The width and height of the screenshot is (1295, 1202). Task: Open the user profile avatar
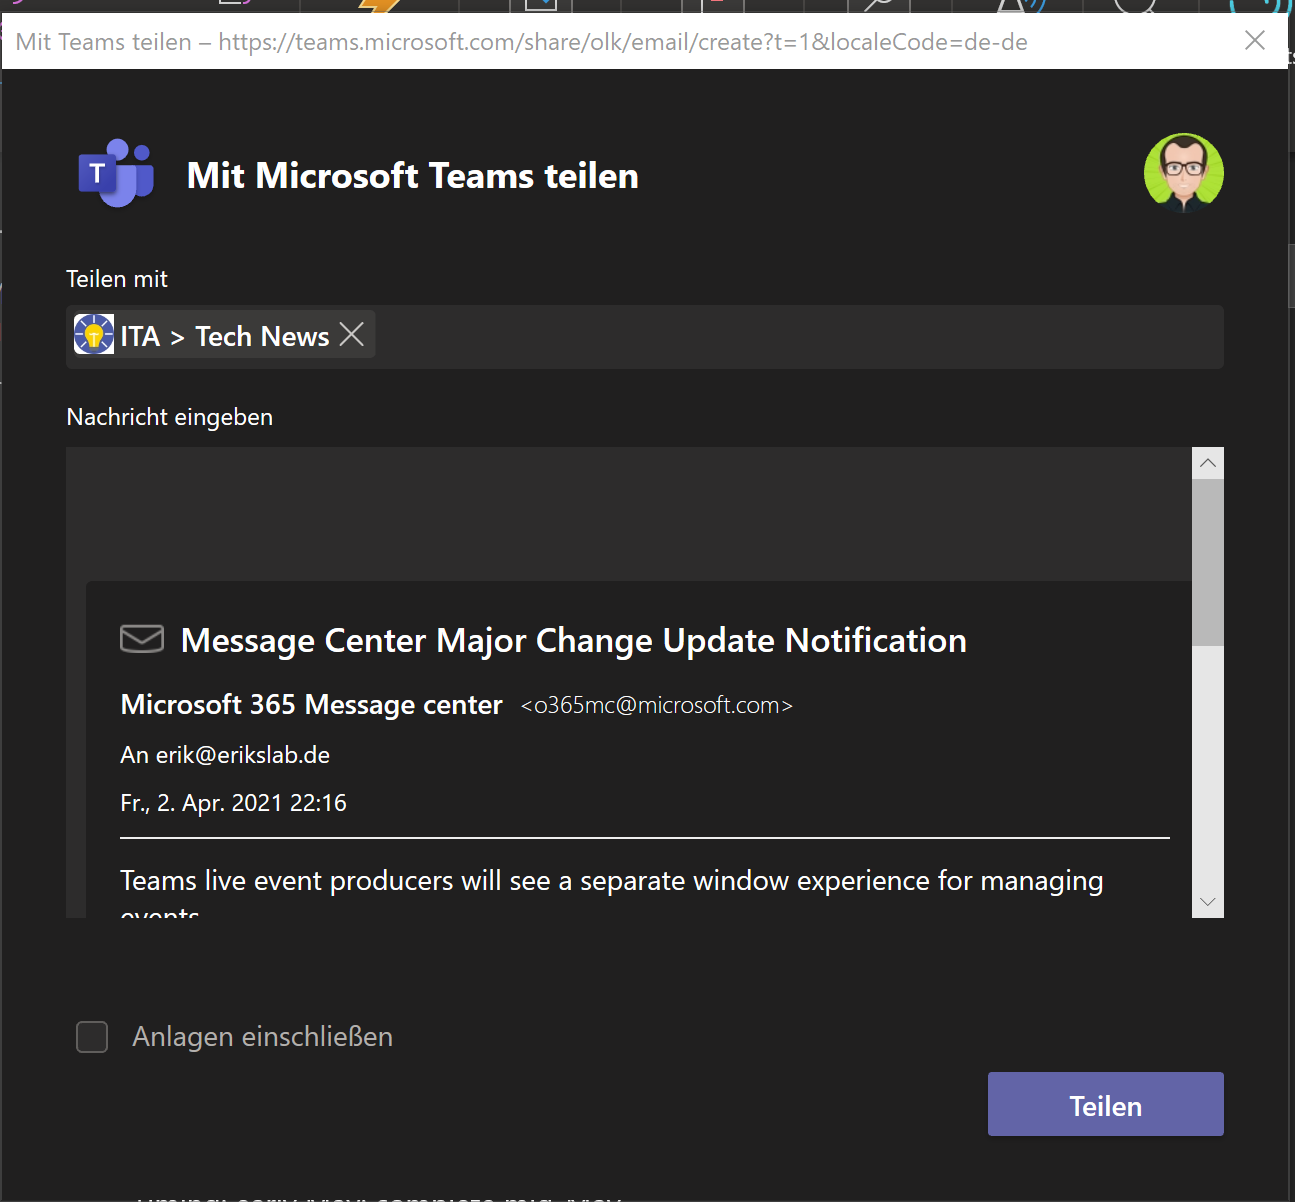pos(1183,173)
